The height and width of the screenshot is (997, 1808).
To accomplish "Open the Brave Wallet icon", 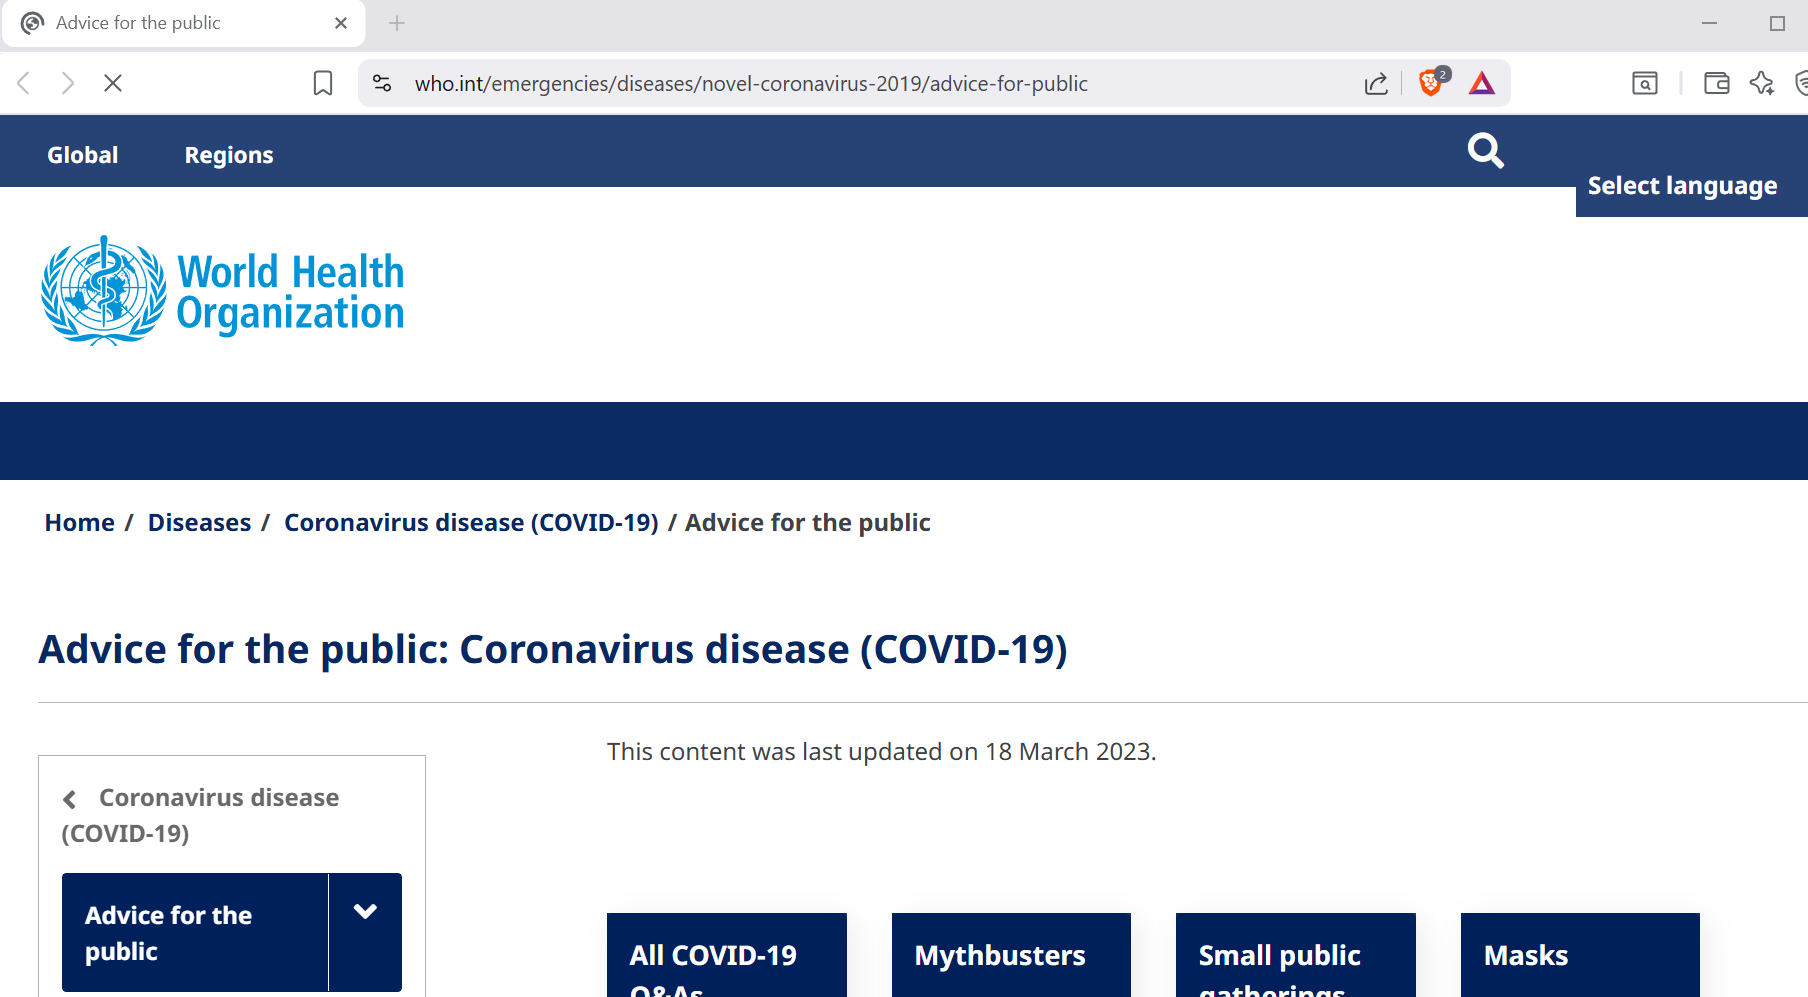I will pyautogui.click(x=1717, y=83).
